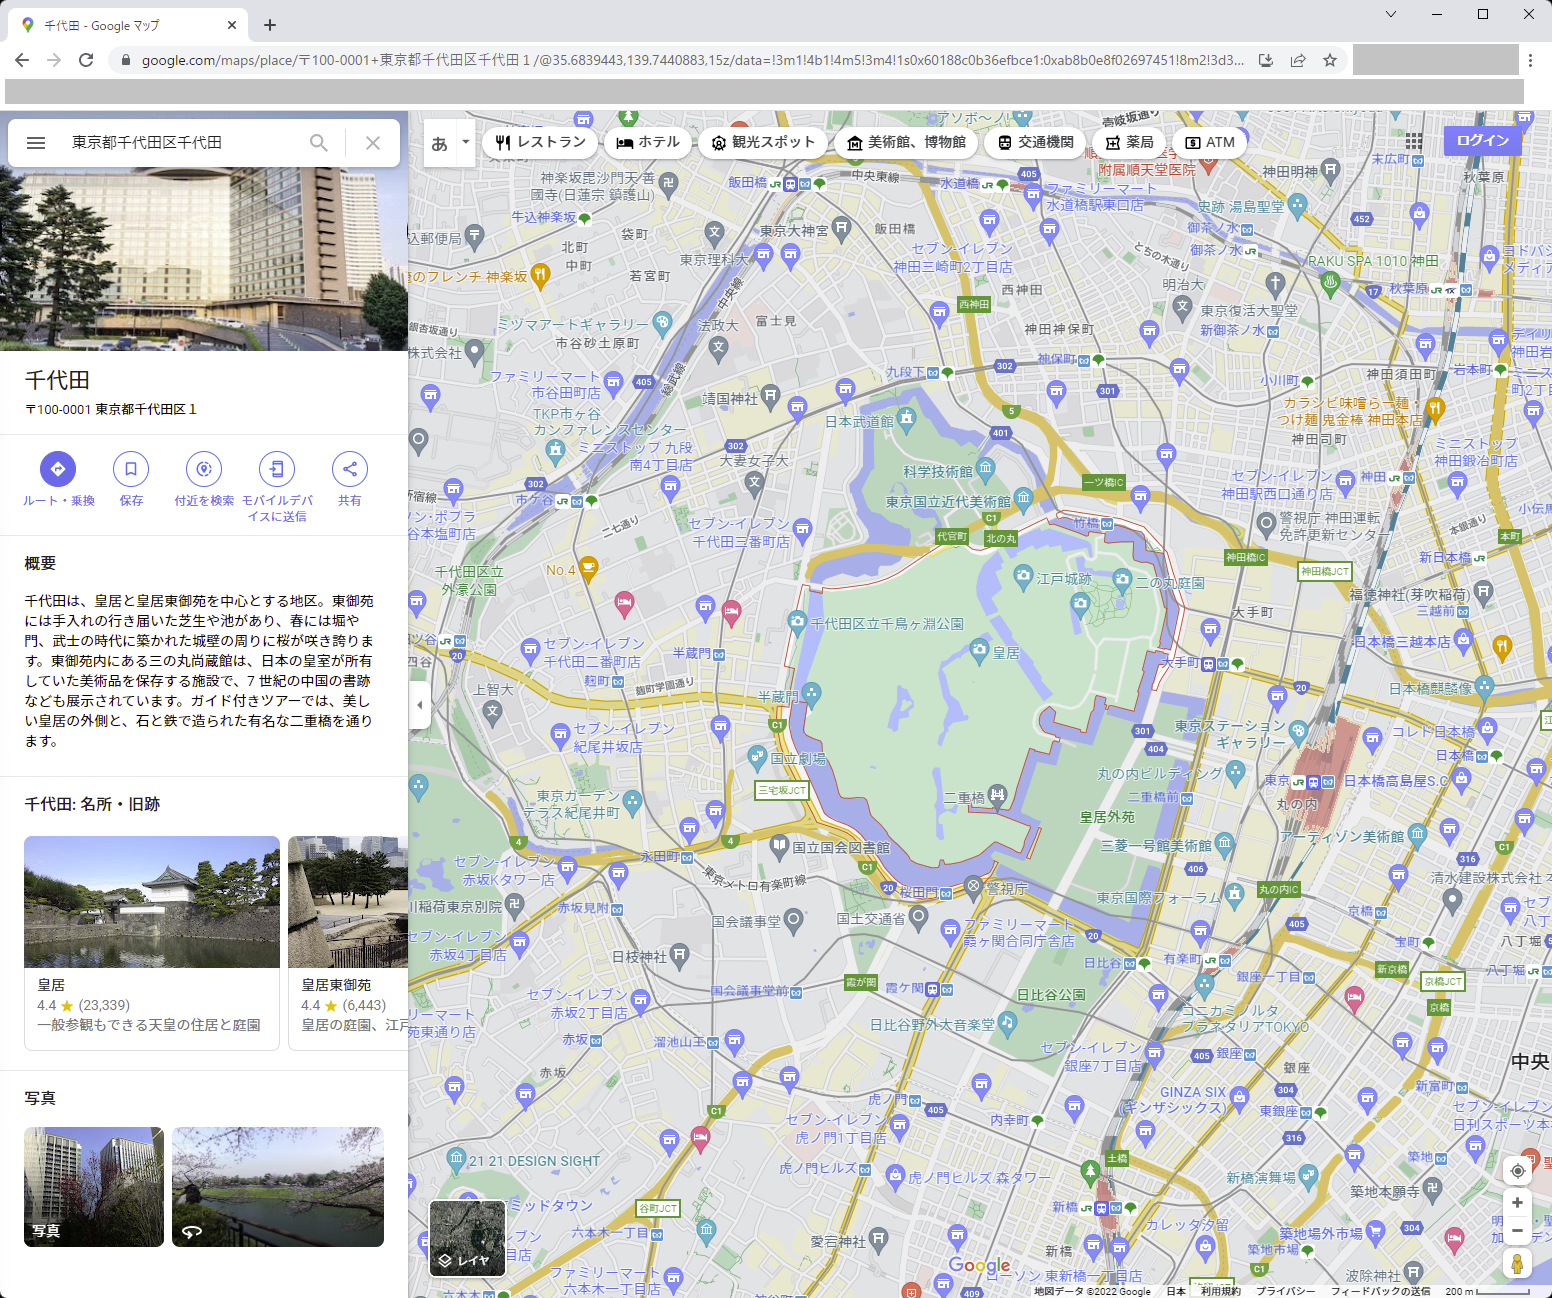Open the Chrome three-dot menu

tap(1530, 60)
